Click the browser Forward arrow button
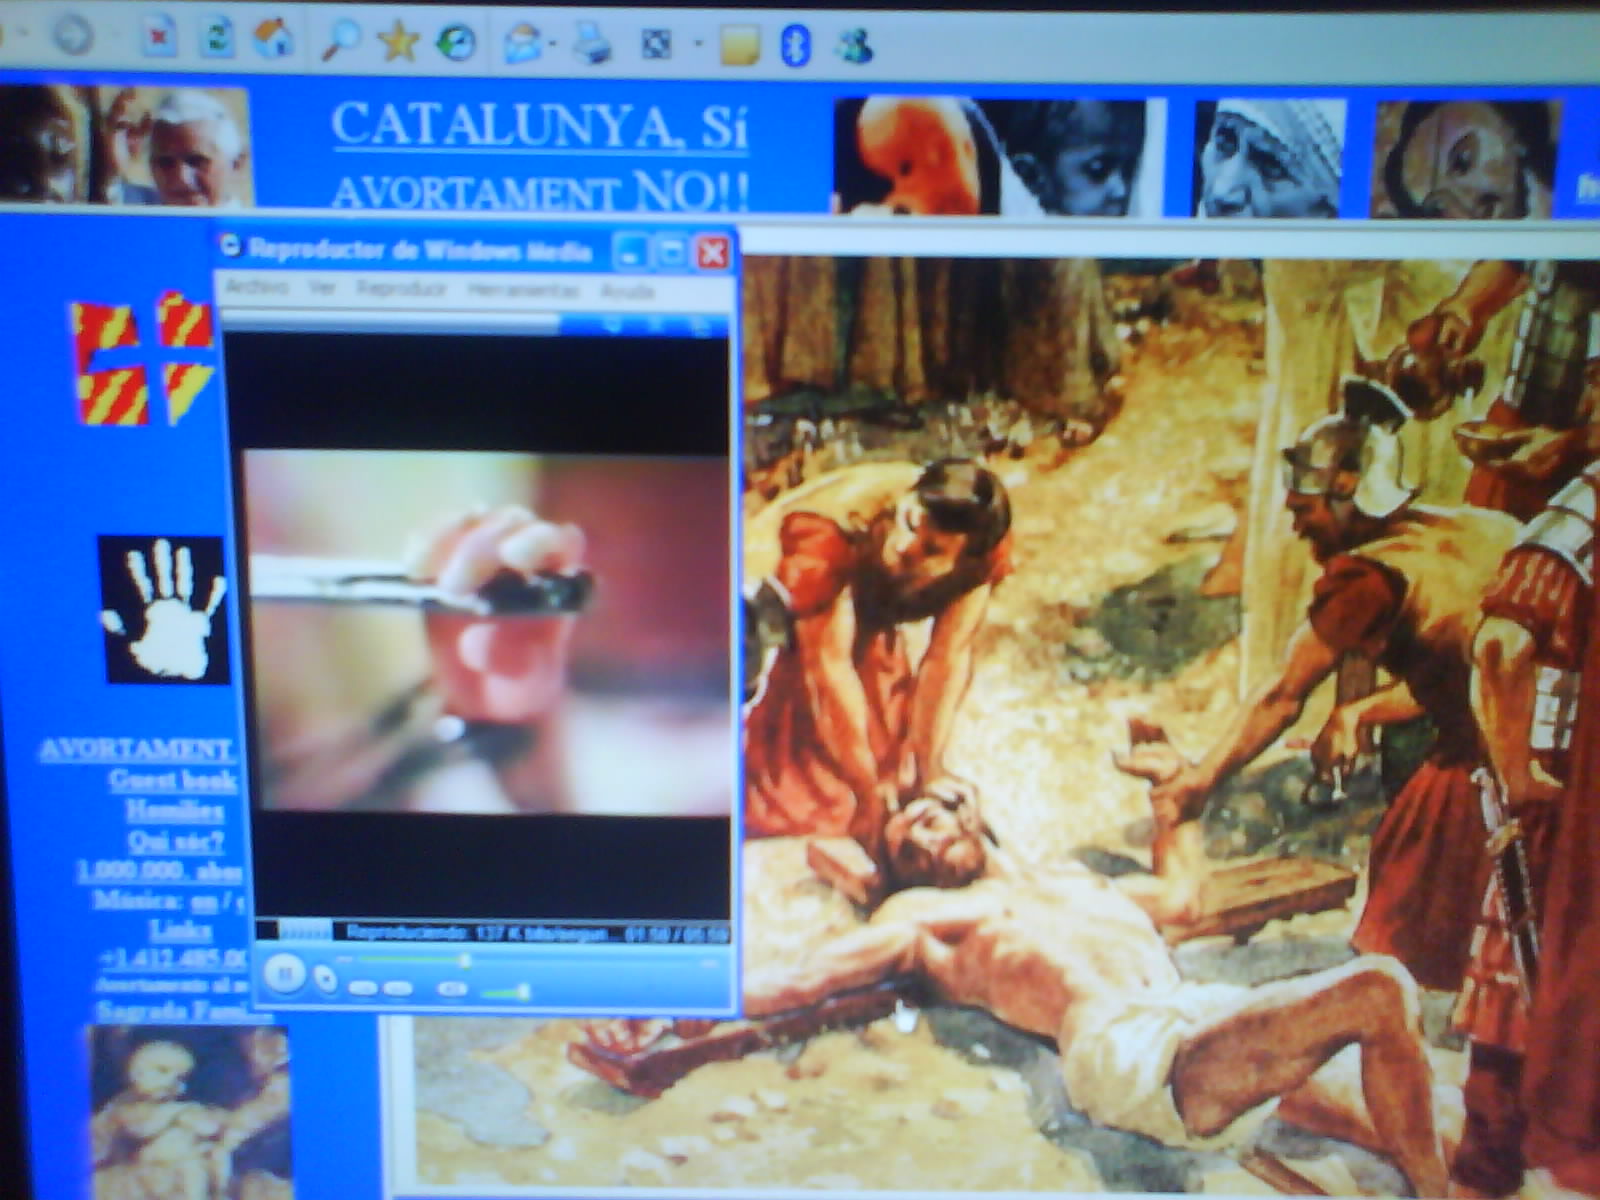This screenshot has width=1600, height=1200. coord(72,37)
